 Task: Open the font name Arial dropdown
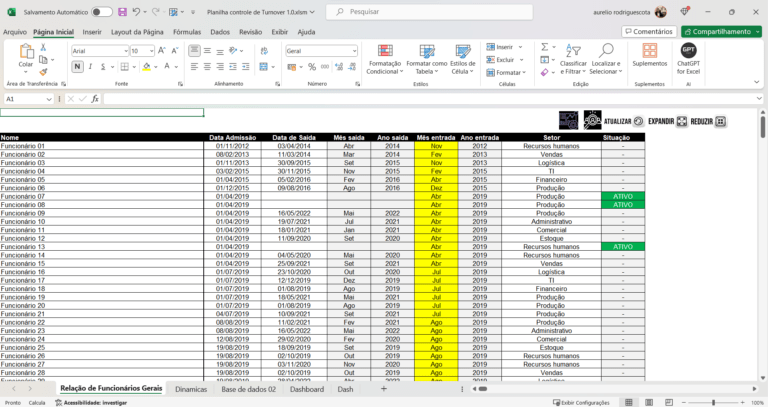(x=126, y=51)
